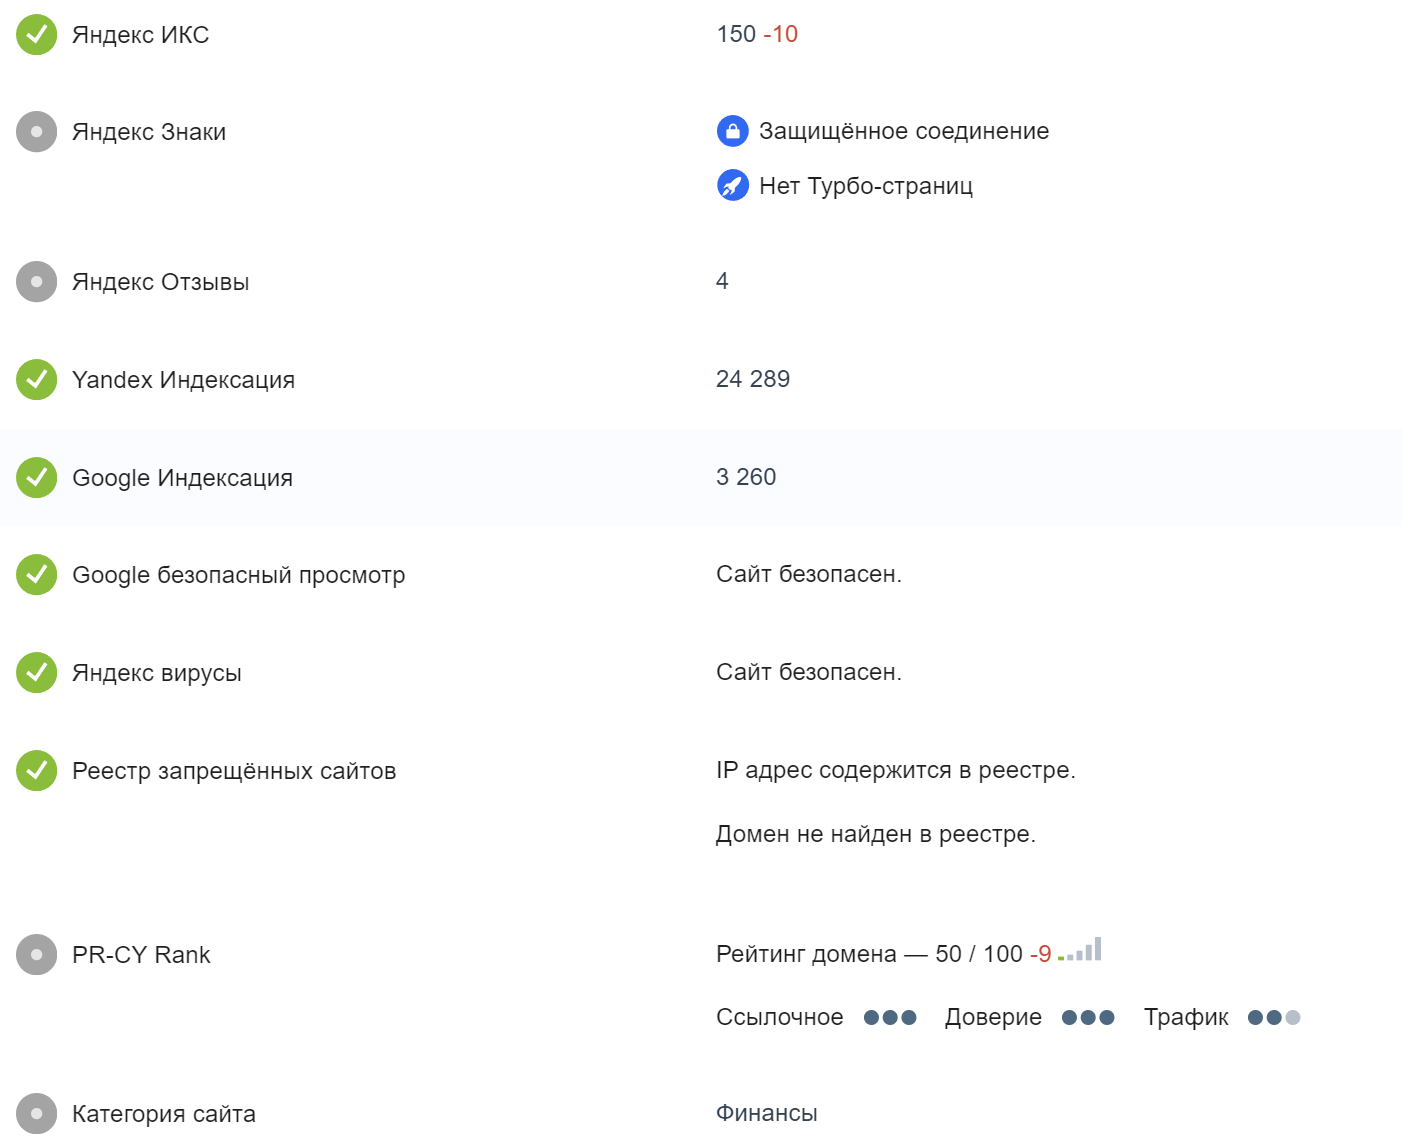Click the grey status icon beside Яндекс Знаки
The width and height of the screenshot is (1402, 1146).
(x=37, y=132)
